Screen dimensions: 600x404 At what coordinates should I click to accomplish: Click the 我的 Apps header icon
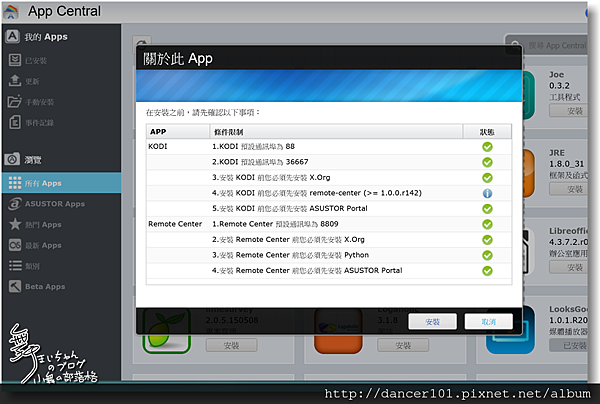pos(12,36)
